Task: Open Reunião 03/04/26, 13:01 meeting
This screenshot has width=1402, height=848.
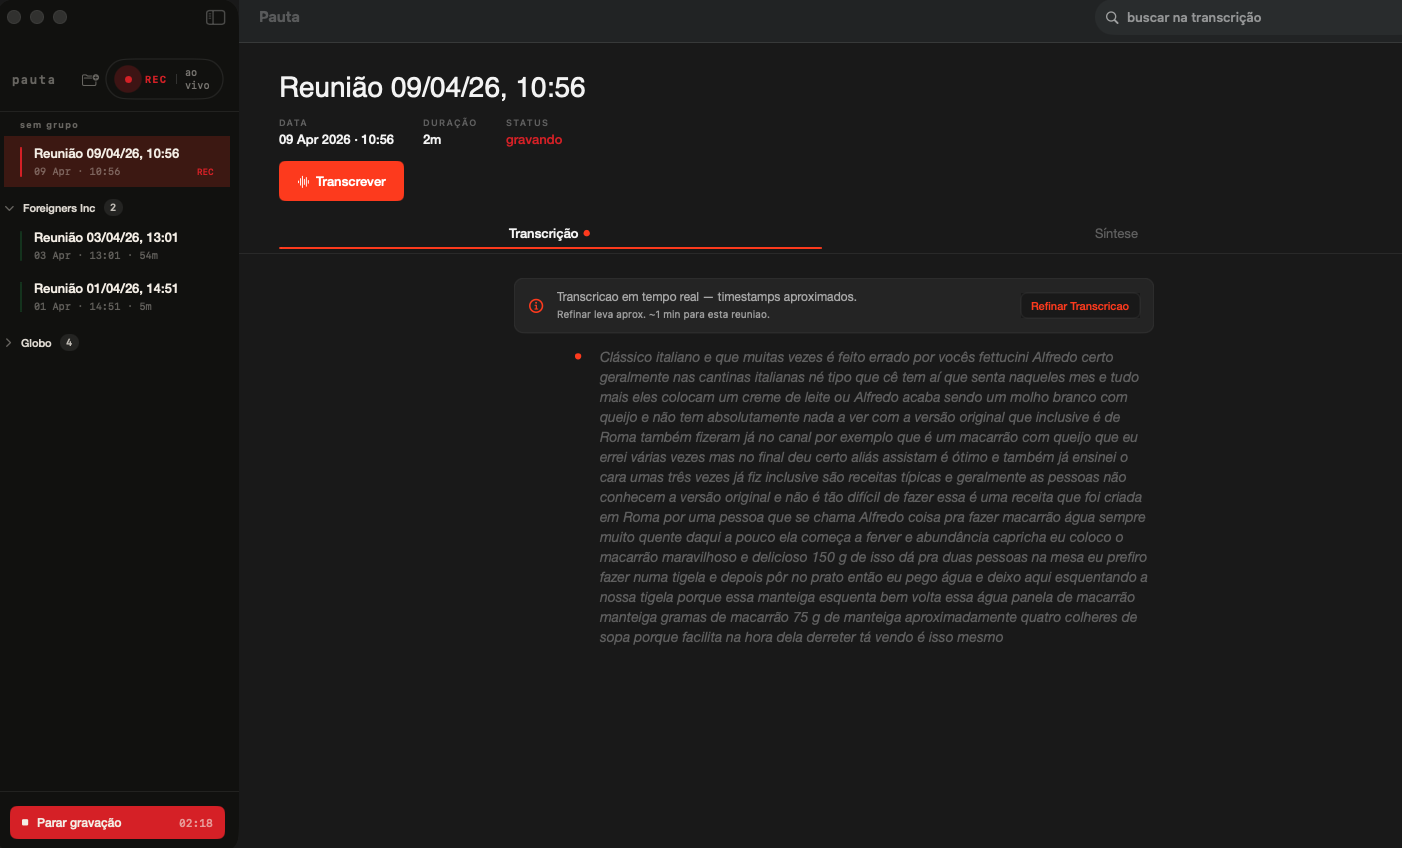Action: coord(106,245)
